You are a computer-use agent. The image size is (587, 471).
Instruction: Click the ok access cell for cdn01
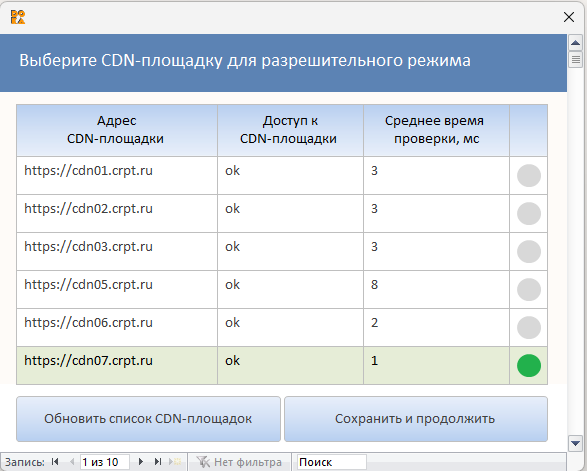290,175
